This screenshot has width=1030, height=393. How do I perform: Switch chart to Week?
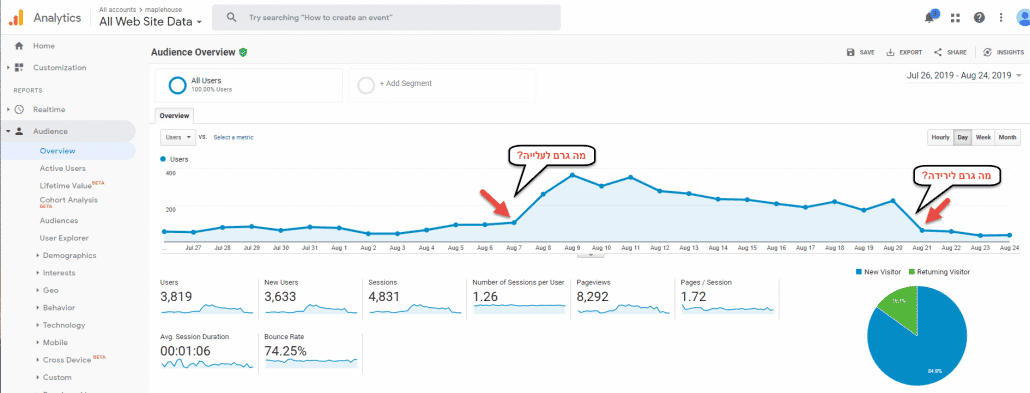coord(983,137)
